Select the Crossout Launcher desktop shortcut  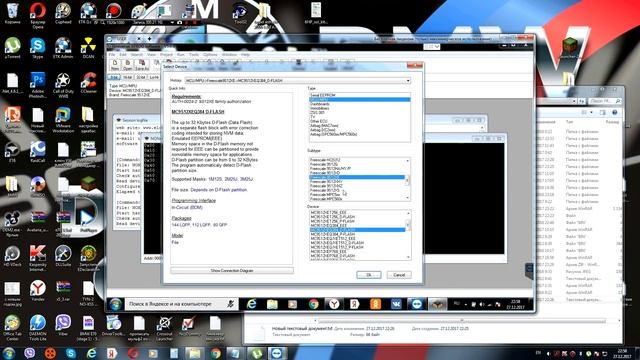click(164, 328)
